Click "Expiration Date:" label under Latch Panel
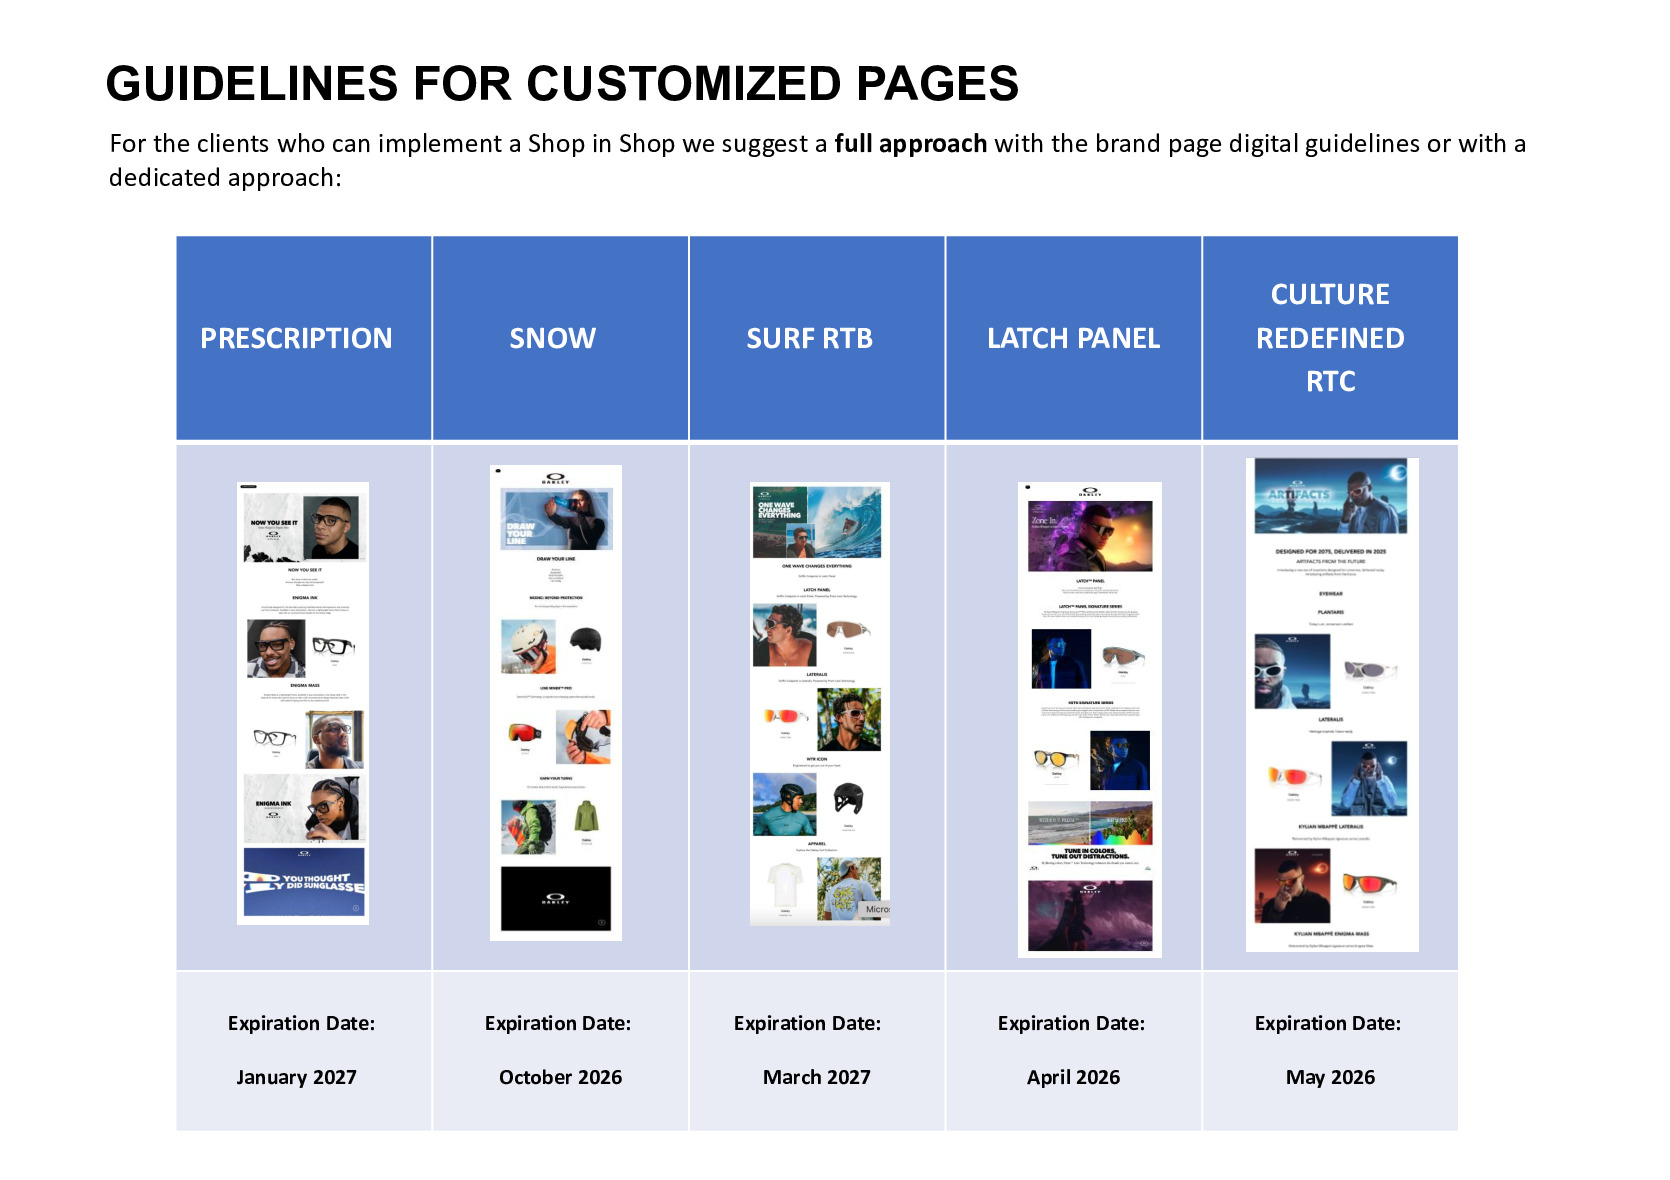1670x1180 pixels. [1071, 1023]
